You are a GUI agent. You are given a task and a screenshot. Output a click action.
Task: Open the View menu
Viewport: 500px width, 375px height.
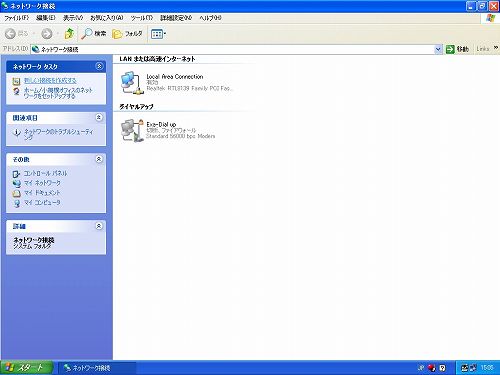tap(73, 18)
